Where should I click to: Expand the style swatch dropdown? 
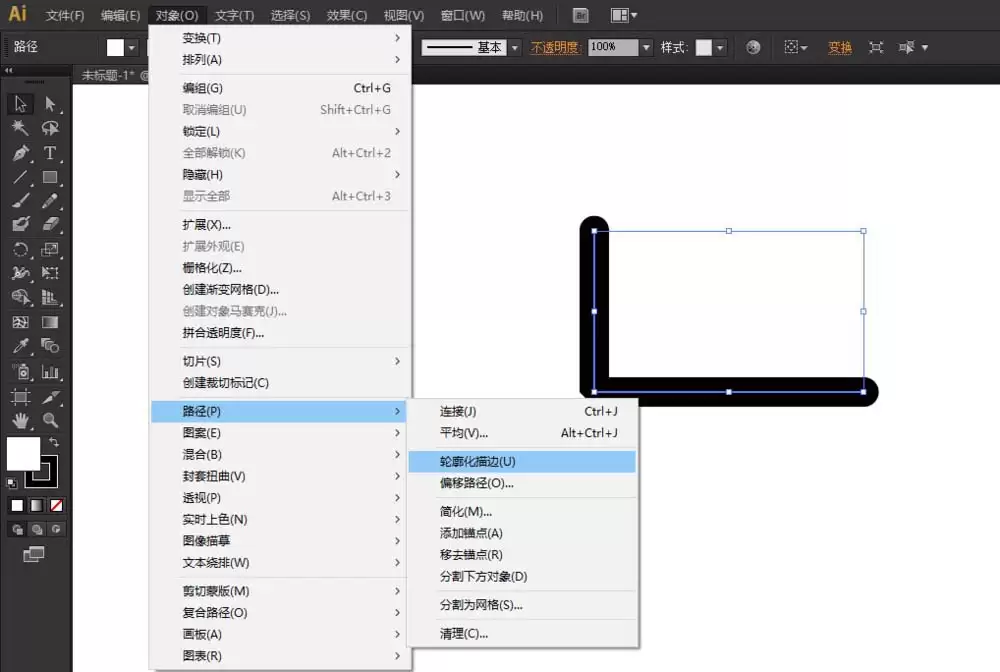coord(720,47)
